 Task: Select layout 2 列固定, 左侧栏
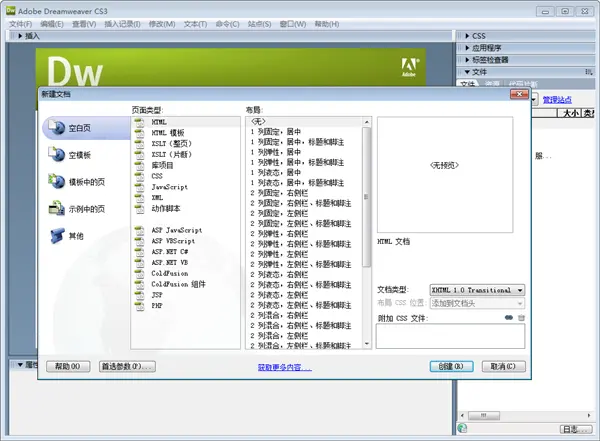tap(304, 213)
